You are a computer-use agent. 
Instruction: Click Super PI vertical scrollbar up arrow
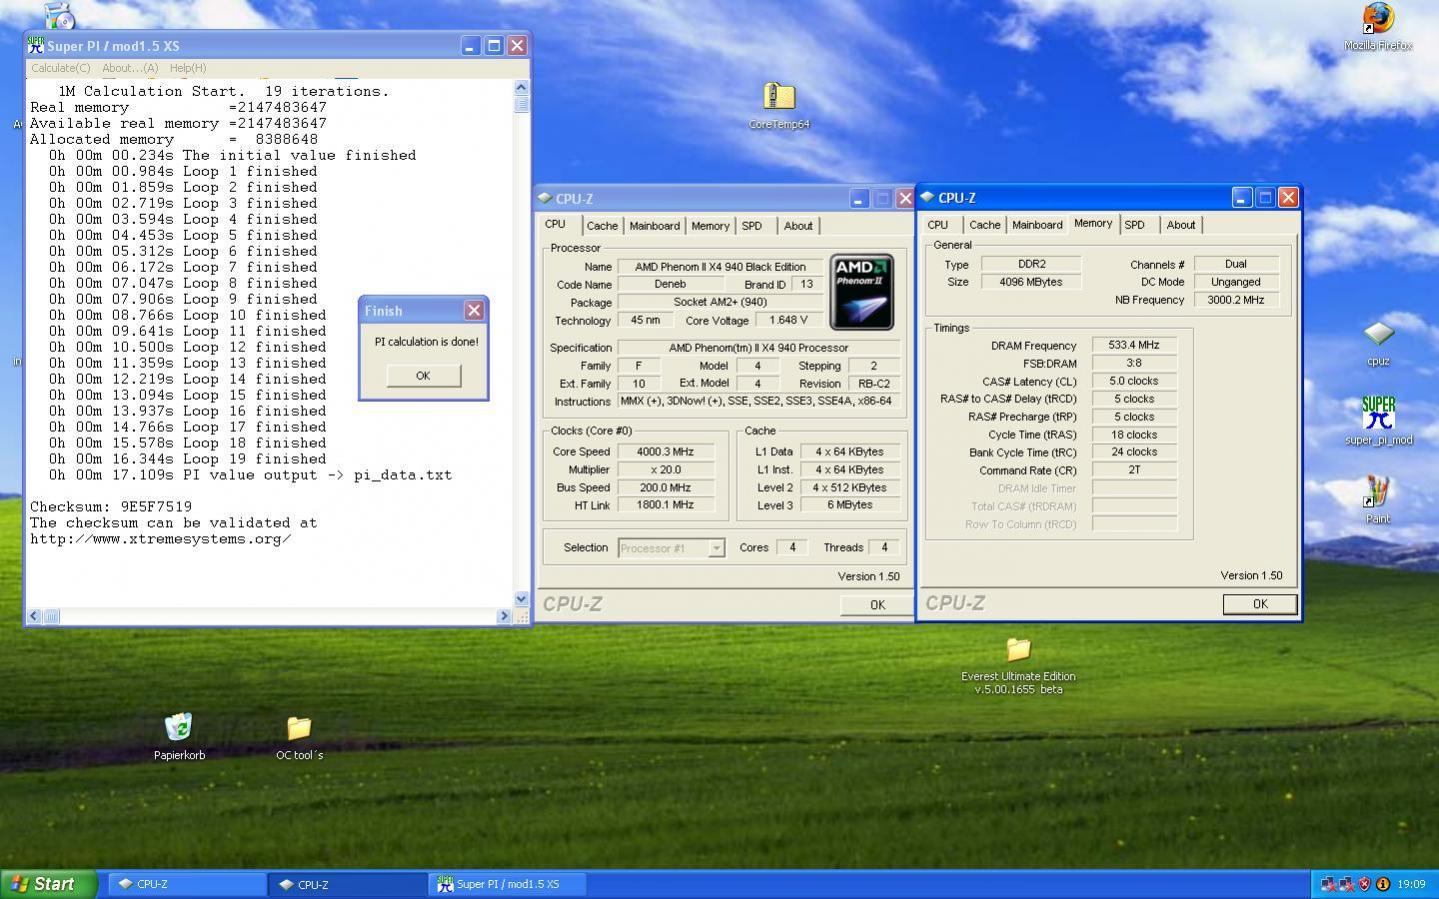[x=521, y=88]
